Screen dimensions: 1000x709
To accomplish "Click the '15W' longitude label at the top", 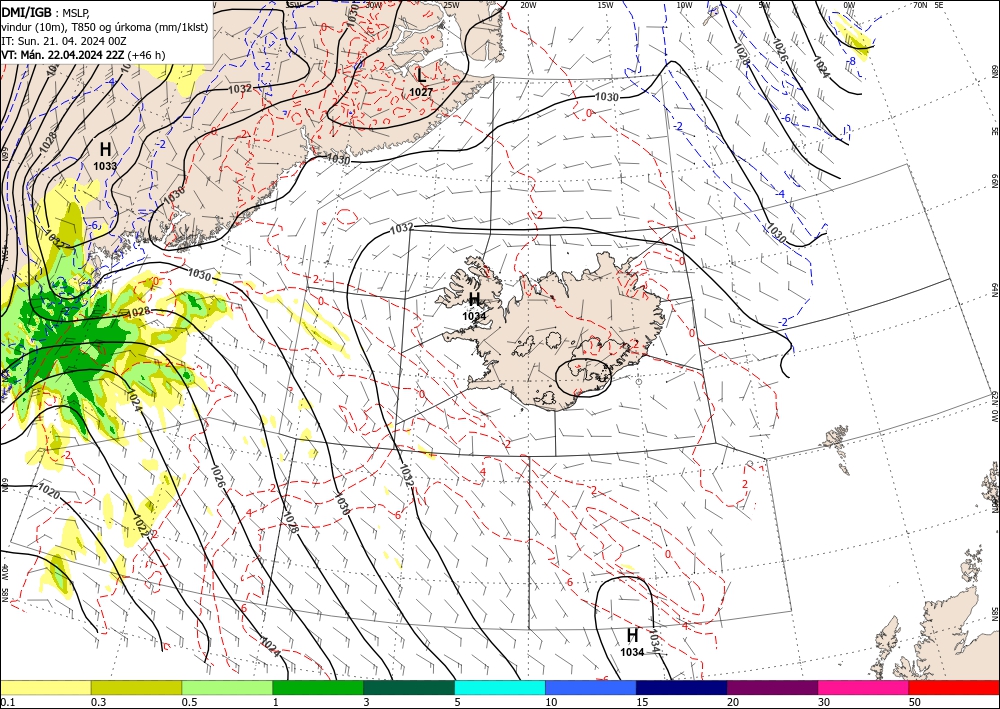I will click(x=605, y=5).
